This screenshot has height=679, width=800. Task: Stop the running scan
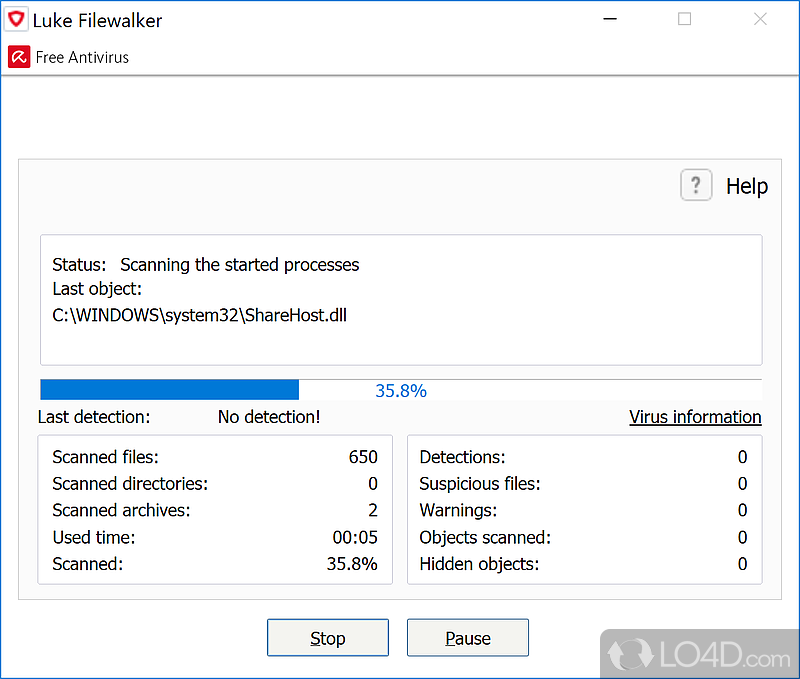(327, 638)
